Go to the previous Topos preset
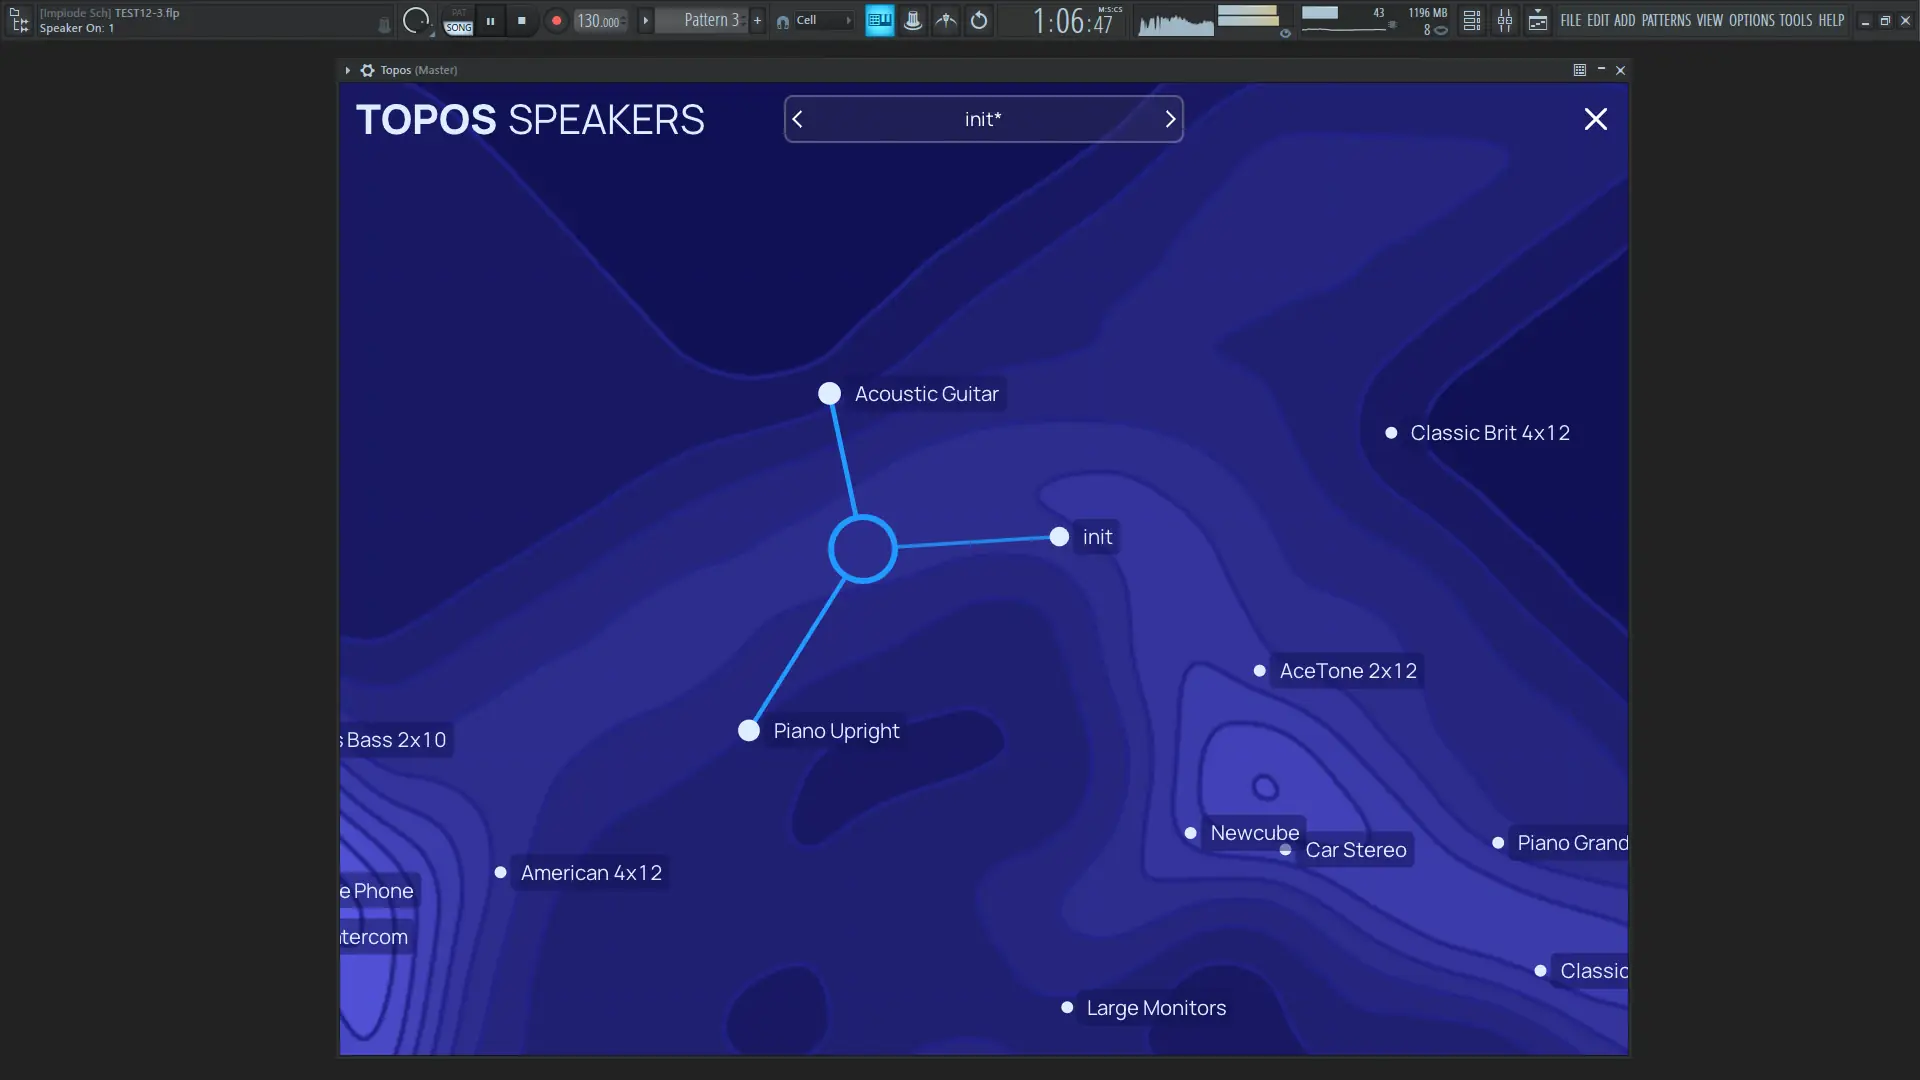The height and width of the screenshot is (1080, 1920). click(798, 119)
